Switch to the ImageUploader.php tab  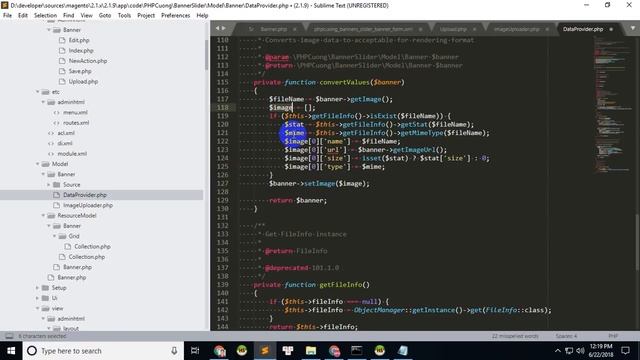click(516, 29)
